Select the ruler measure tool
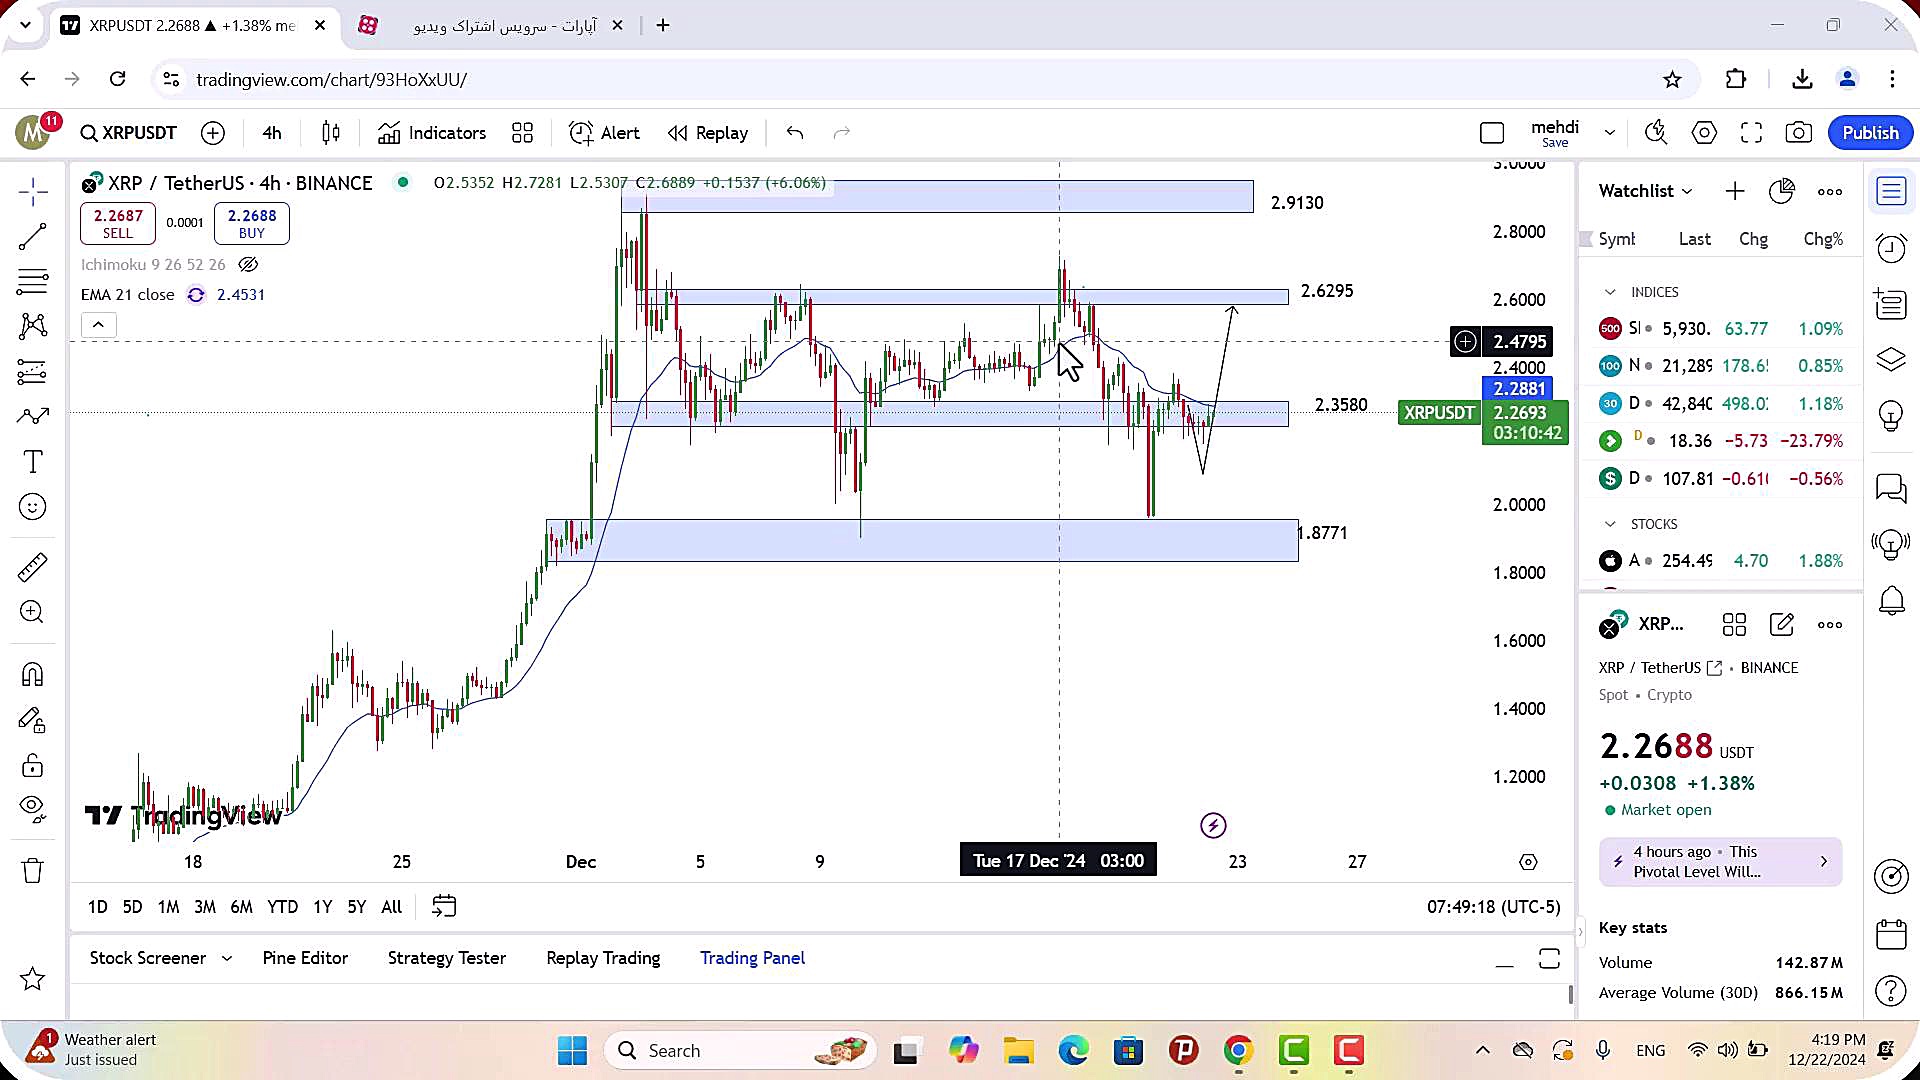Screen dimensions: 1920x1080 tap(32, 567)
